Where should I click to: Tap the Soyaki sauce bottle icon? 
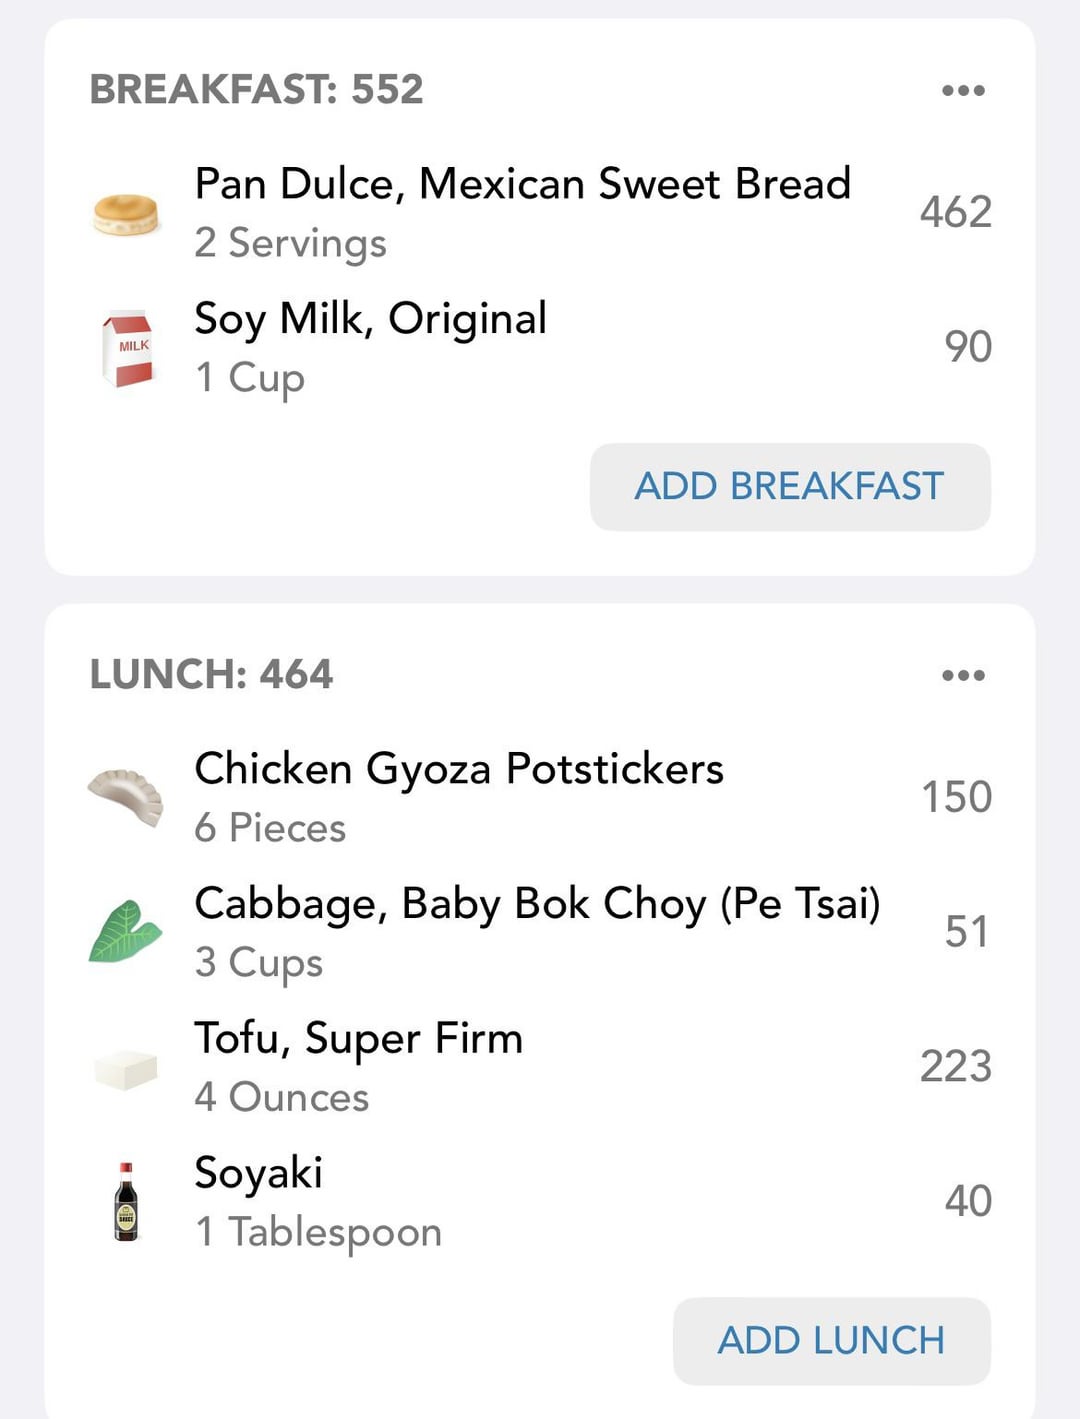(126, 1201)
